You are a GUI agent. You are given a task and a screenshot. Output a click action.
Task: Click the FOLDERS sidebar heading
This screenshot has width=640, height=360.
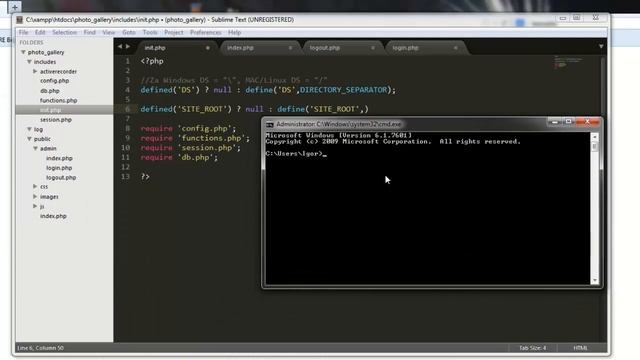click(x=31, y=42)
